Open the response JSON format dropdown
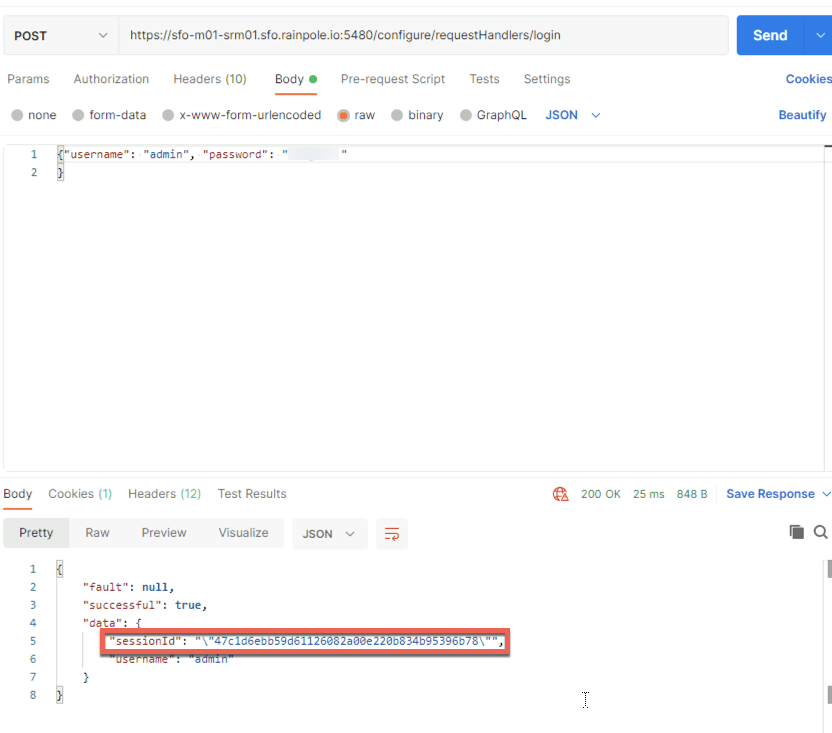The height and width of the screenshot is (733, 832). (x=329, y=534)
